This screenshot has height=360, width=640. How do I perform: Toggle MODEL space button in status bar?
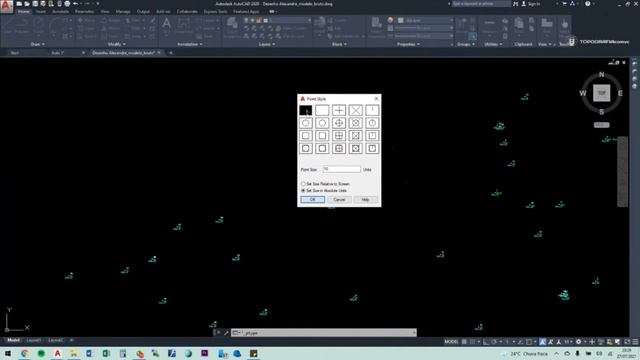tap(451, 342)
